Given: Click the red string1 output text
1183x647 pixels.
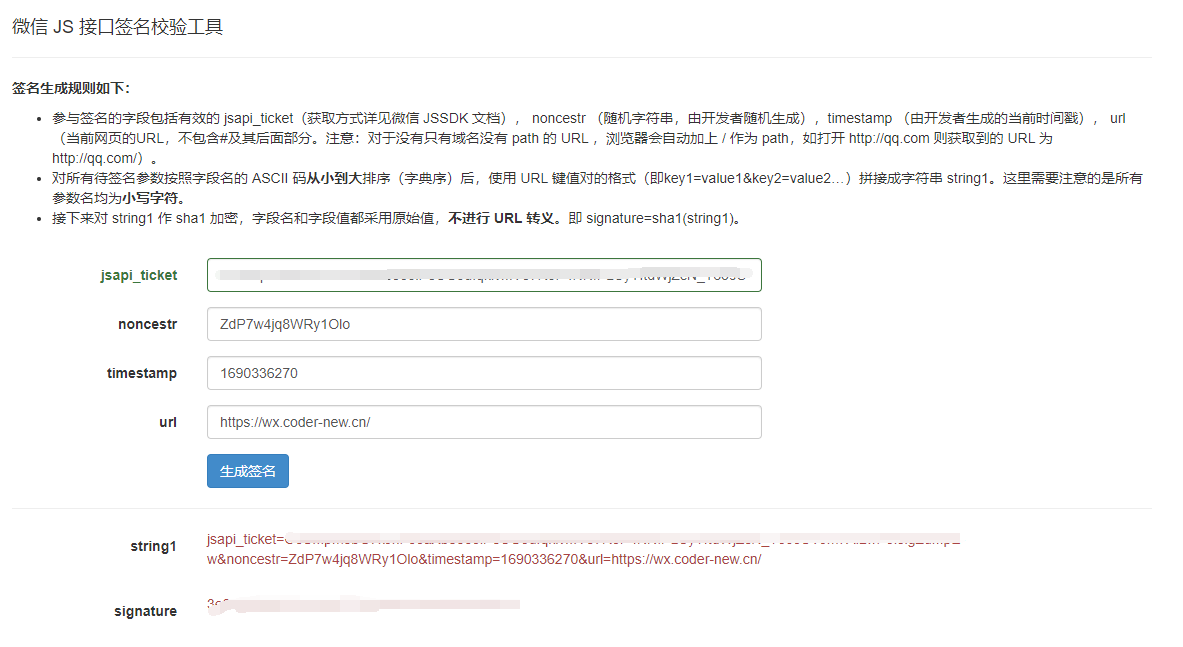Looking at the screenshot, I should (484, 559).
